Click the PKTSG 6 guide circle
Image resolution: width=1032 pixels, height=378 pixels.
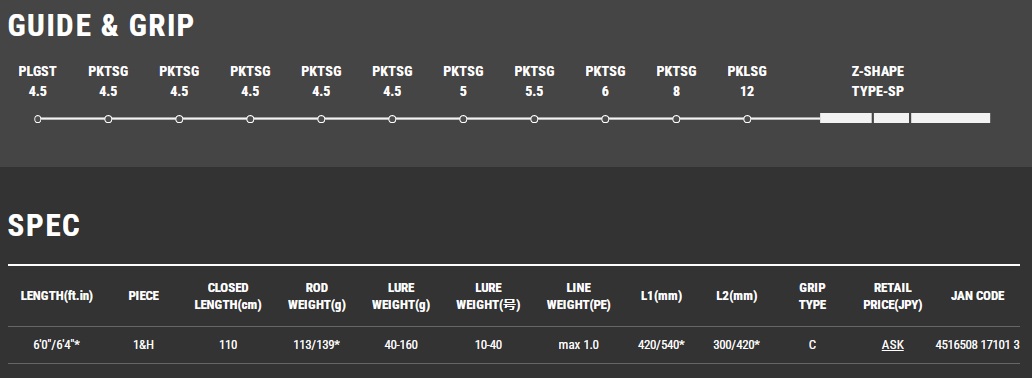[605, 119]
